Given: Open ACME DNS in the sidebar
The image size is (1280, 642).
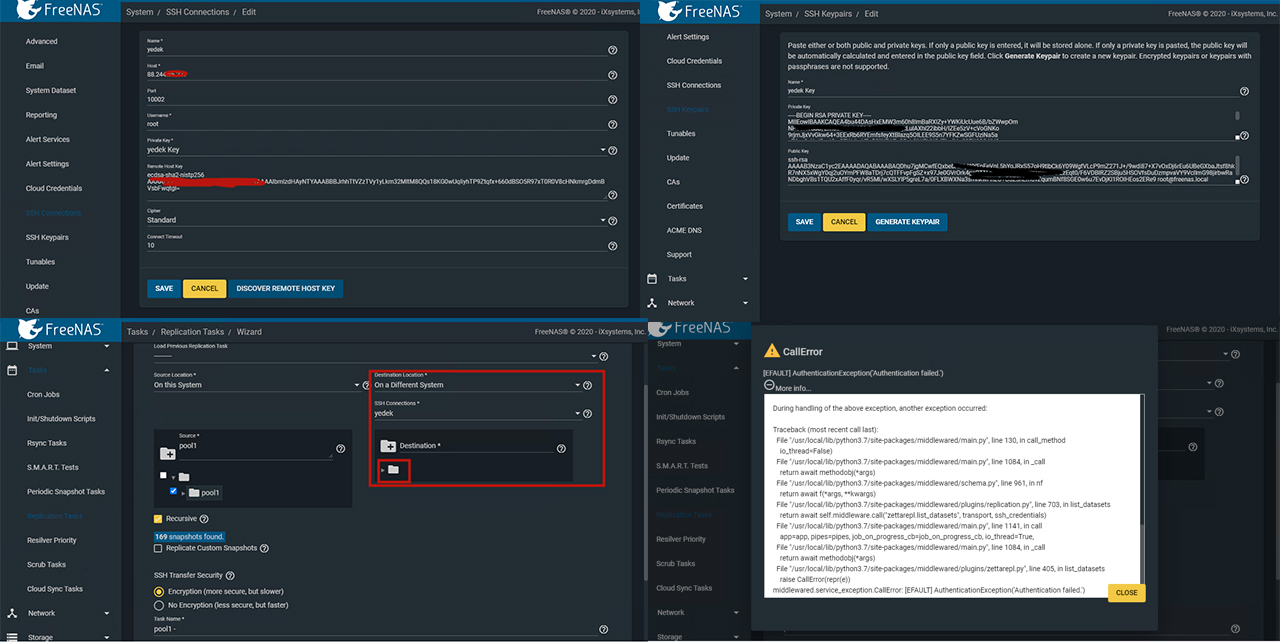Looking at the screenshot, I should (684, 230).
